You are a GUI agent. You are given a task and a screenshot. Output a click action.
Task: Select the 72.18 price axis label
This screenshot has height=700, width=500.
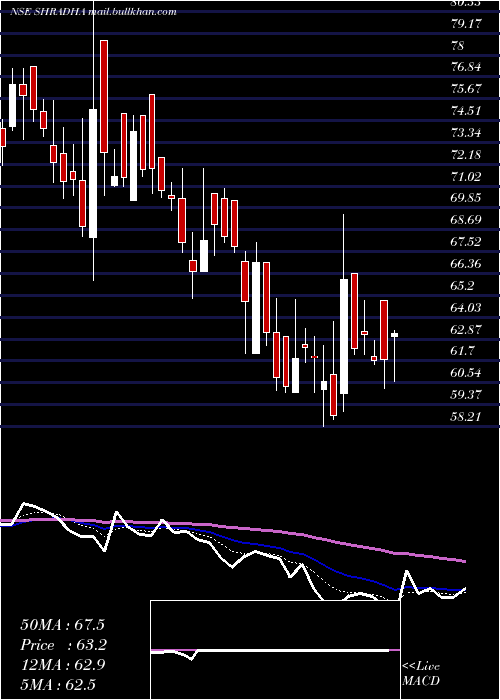point(466,155)
